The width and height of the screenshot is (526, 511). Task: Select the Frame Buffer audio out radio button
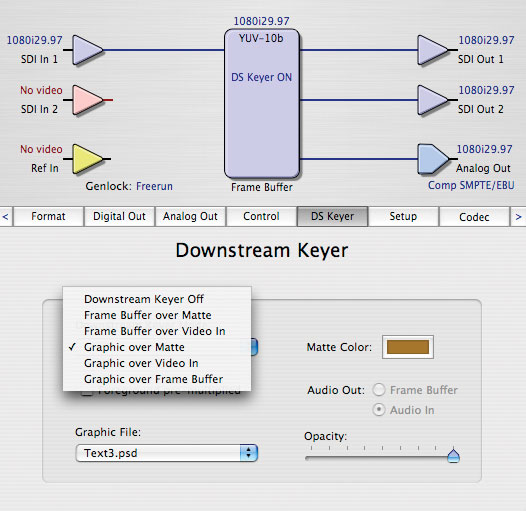379,390
